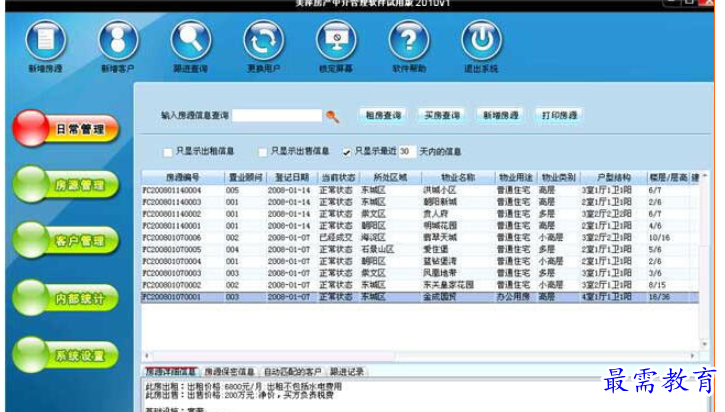This screenshot has height=412, width=725.
Task: Sort by the 登记日期 column header
Action: [x=292, y=178]
